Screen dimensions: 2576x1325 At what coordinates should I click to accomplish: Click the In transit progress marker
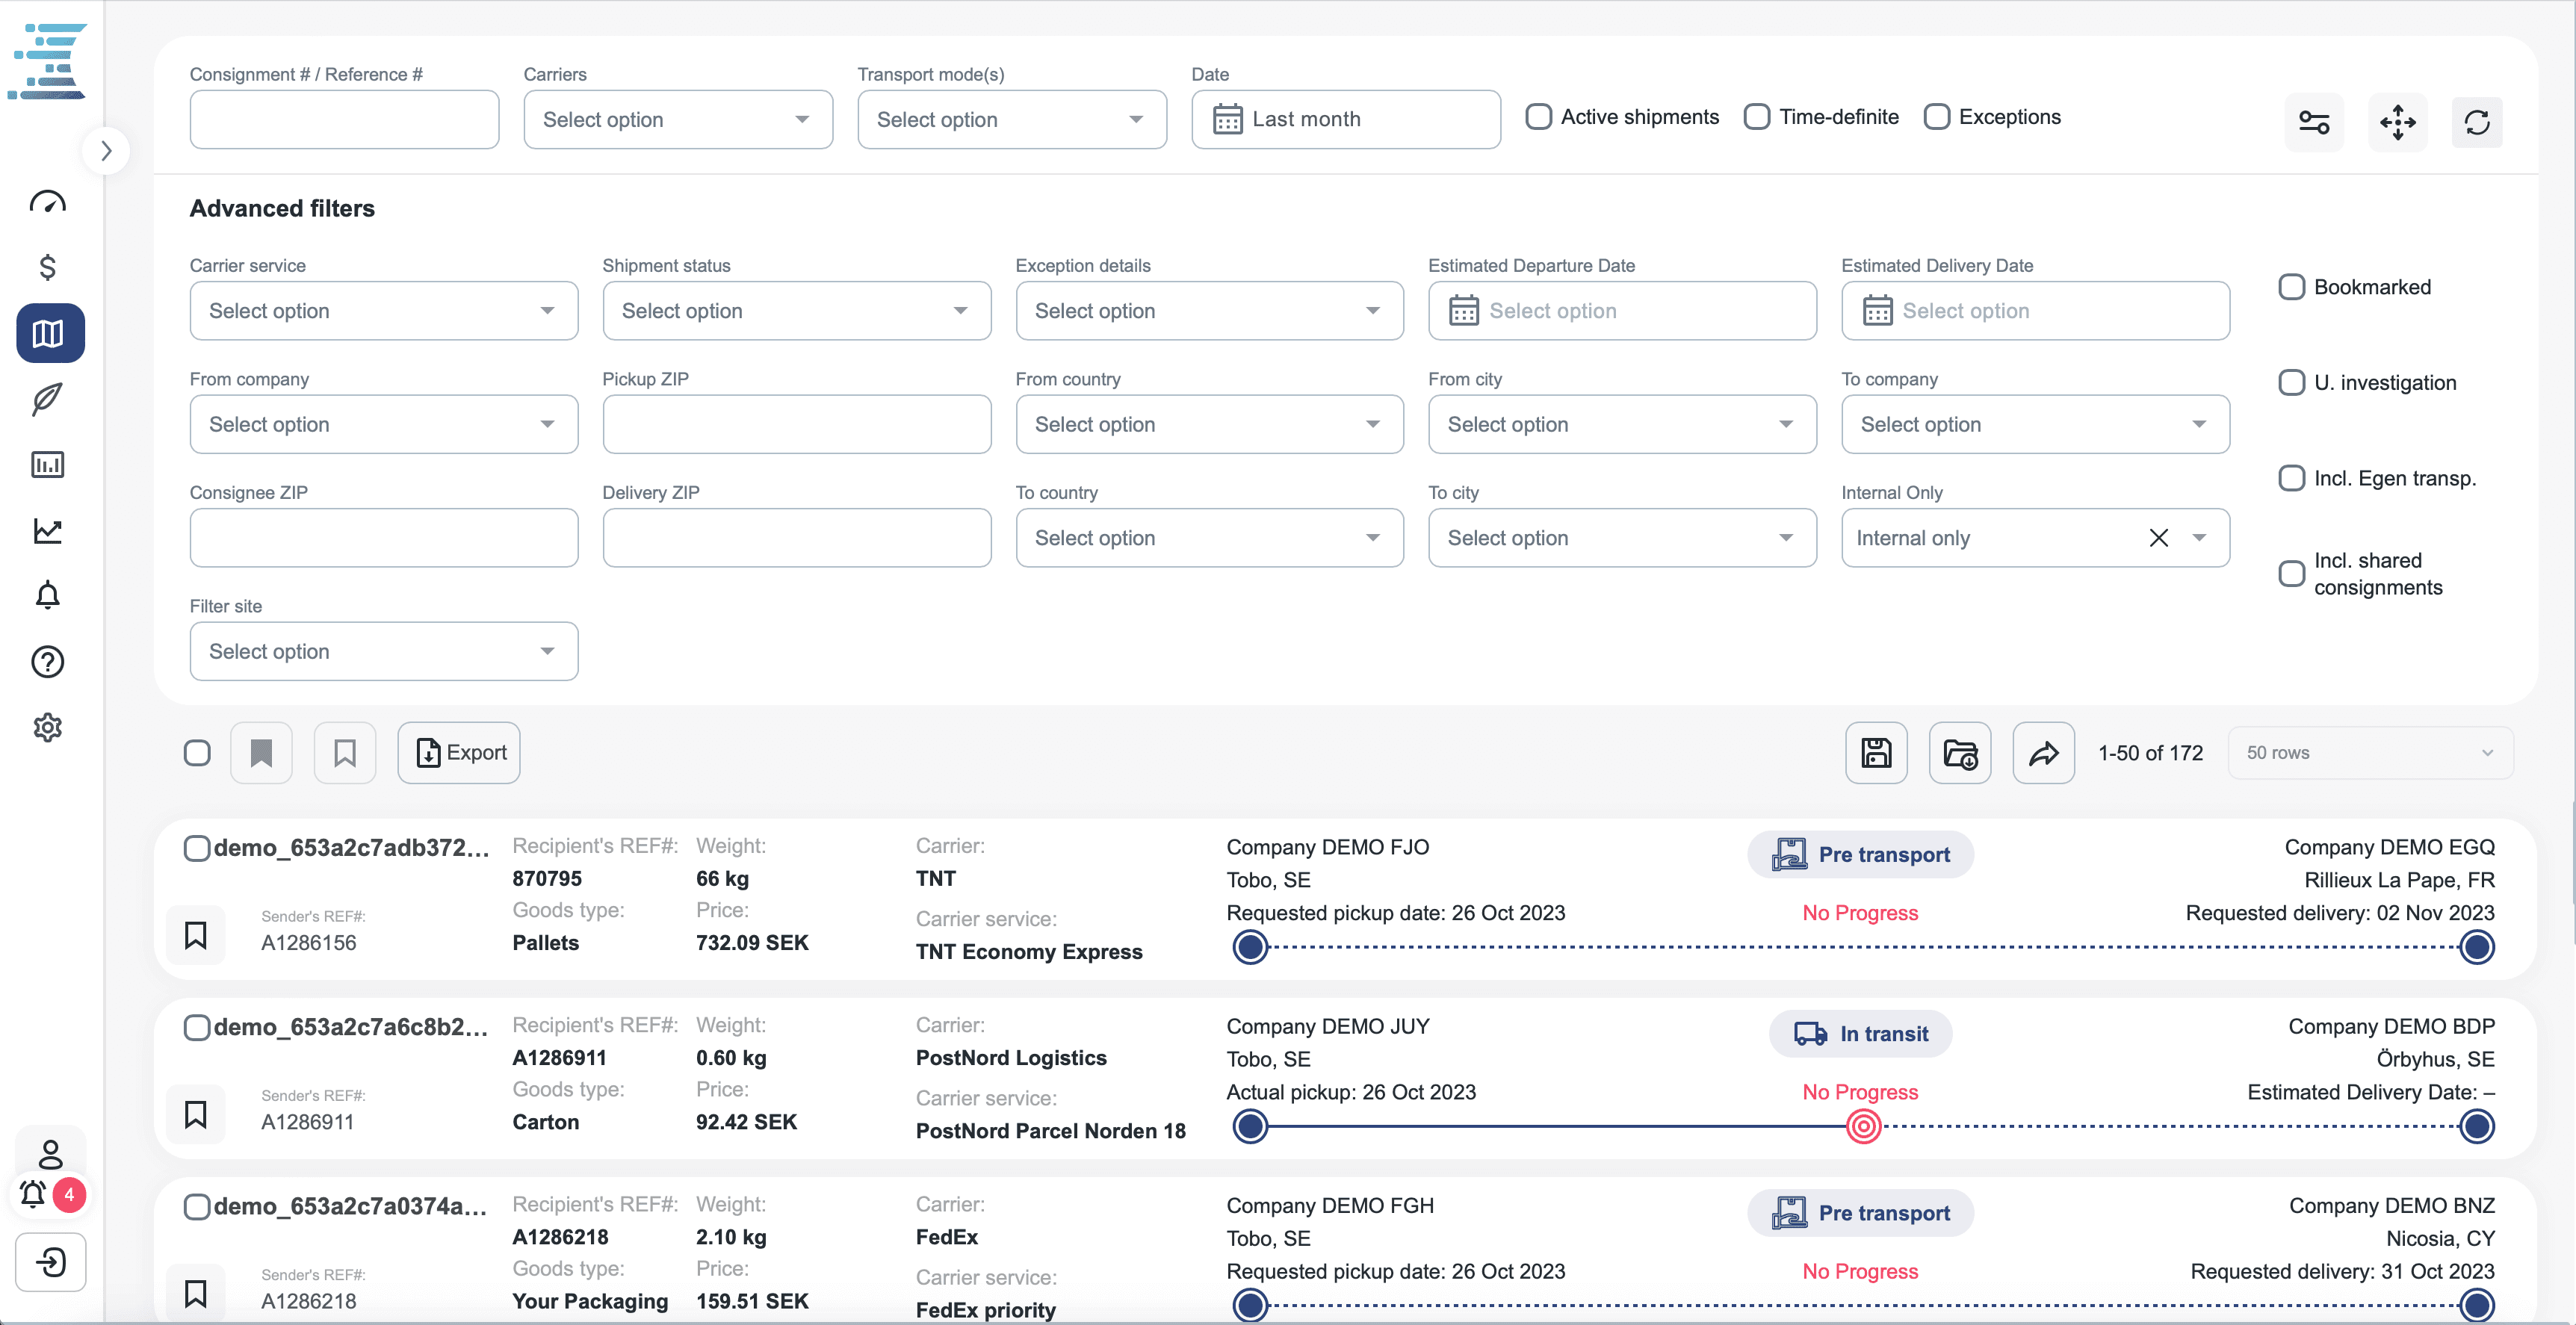tap(1863, 1127)
